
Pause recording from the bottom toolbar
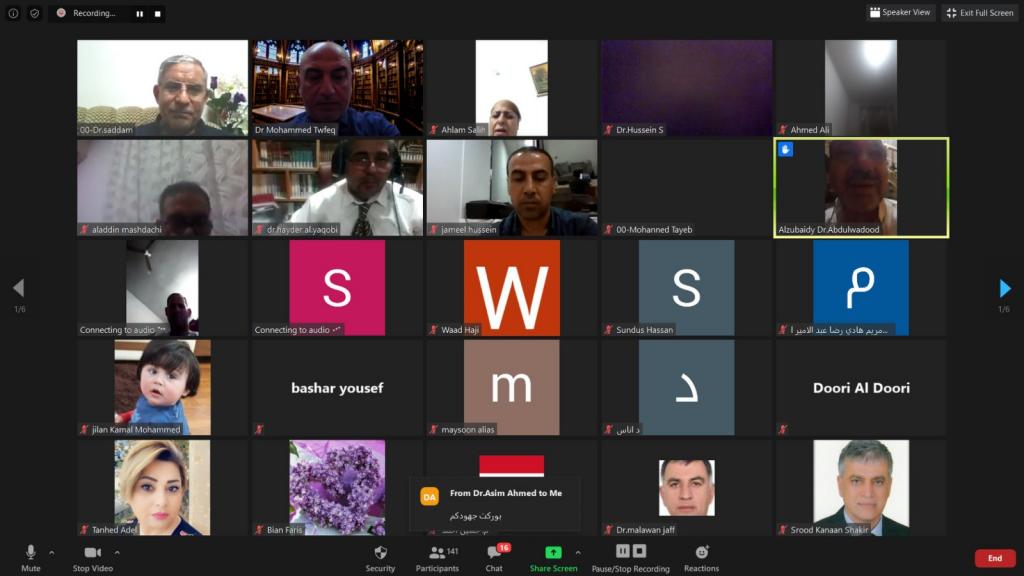click(x=622, y=551)
